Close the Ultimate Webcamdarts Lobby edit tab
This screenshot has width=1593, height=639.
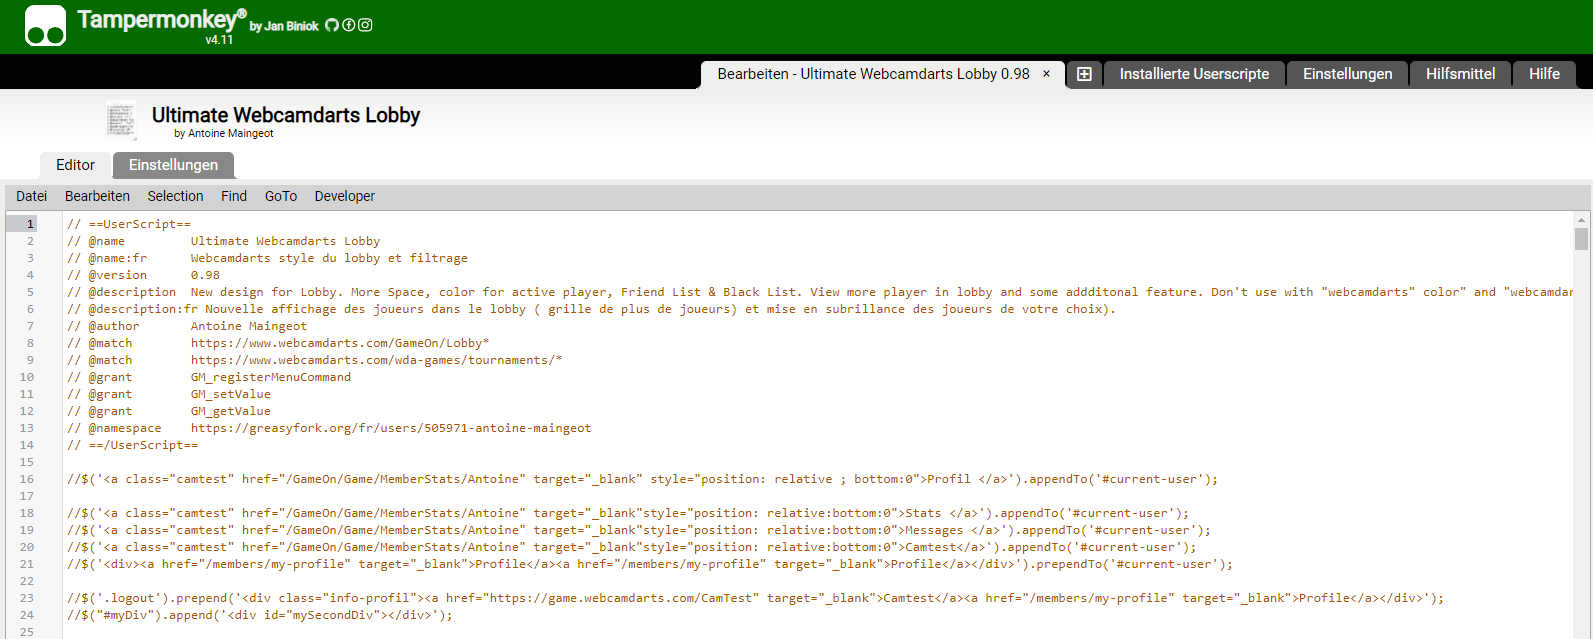click(1047, 74)
